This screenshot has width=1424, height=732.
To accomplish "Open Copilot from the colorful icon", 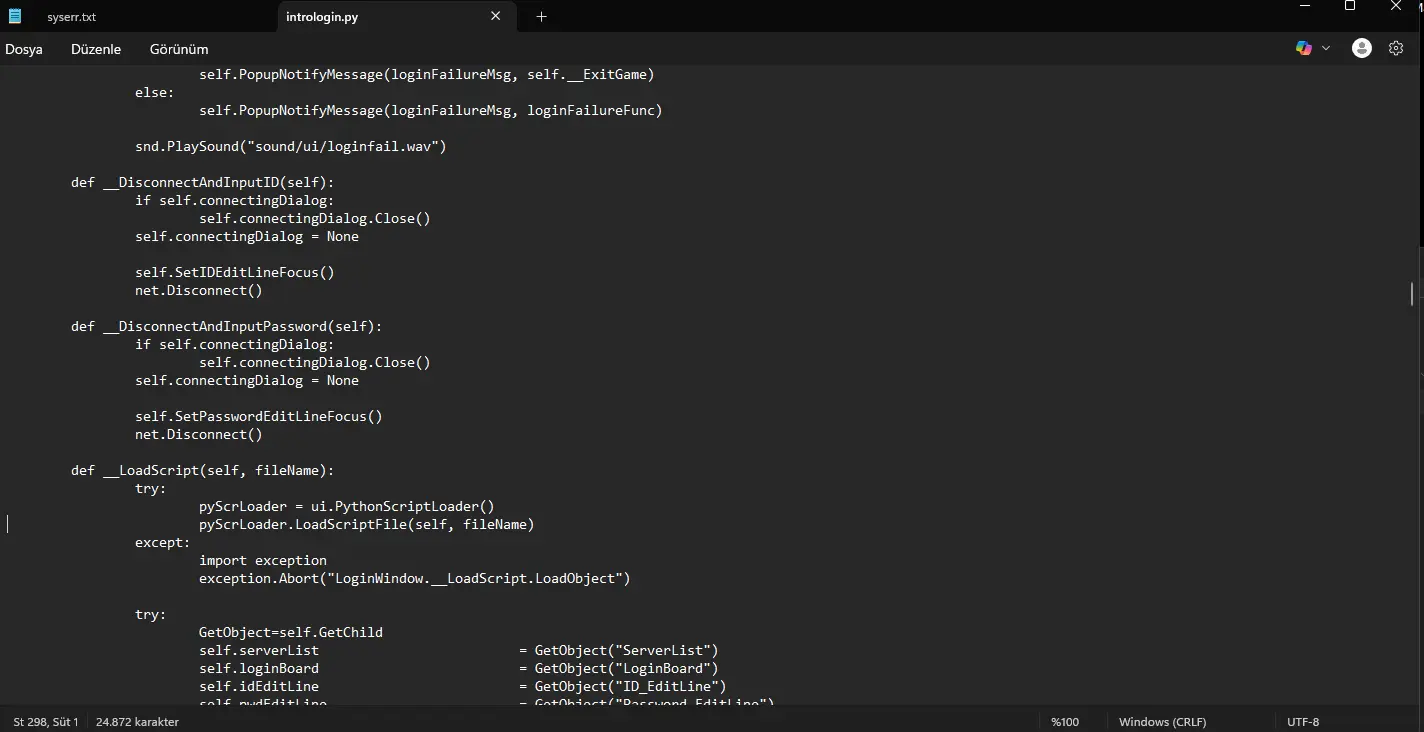I will [x=1303, y=48].
